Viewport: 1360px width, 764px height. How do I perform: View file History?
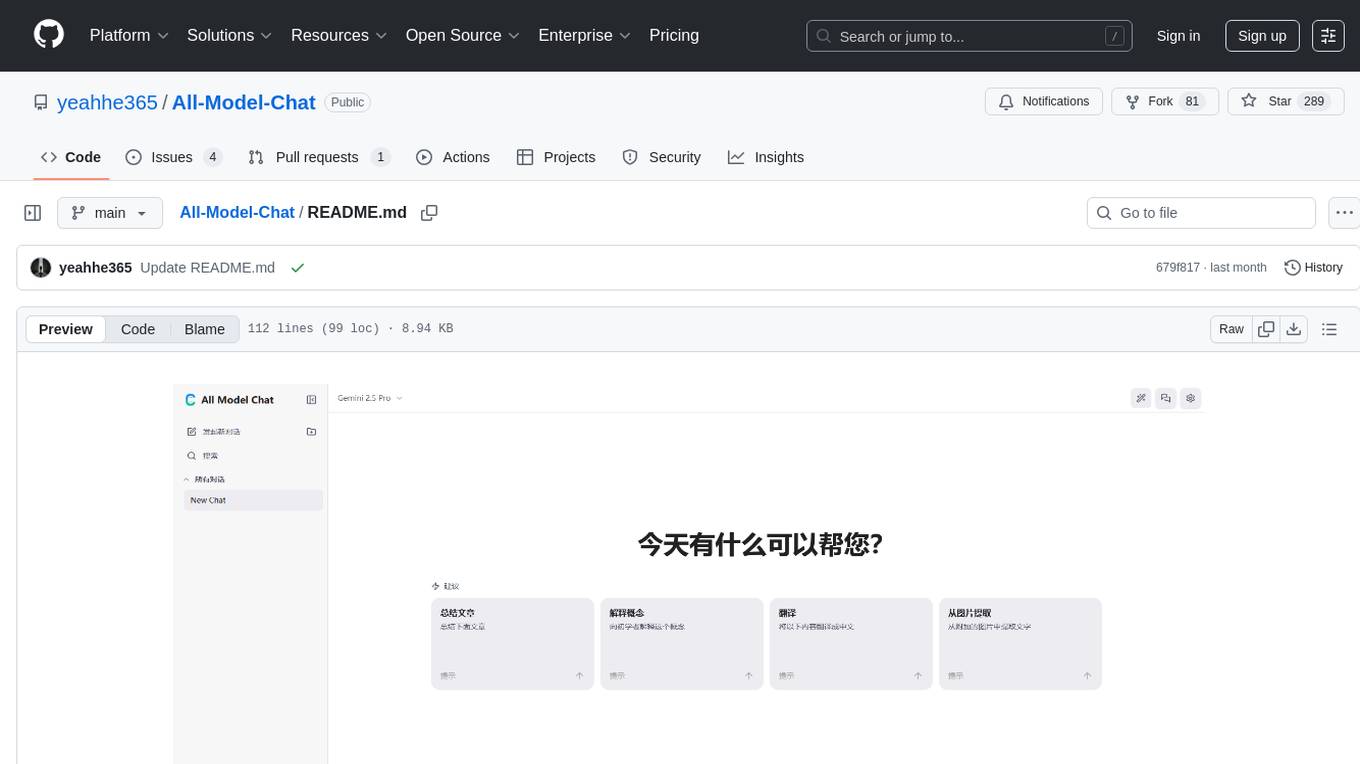tap(1313, 268)
